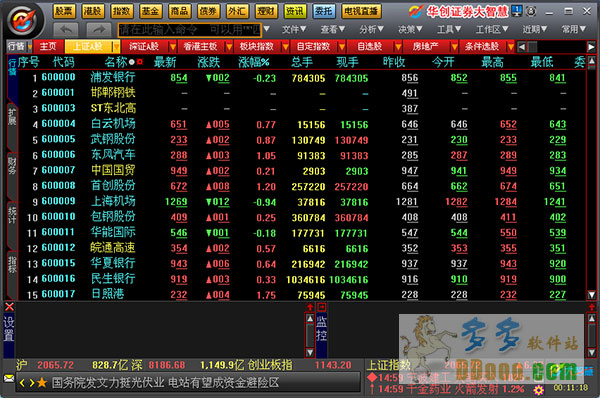The height and width of the screenshot is (398, 600).
Task: Open dropdown arrow on 自定指数 tab
Action: (341, 47)
